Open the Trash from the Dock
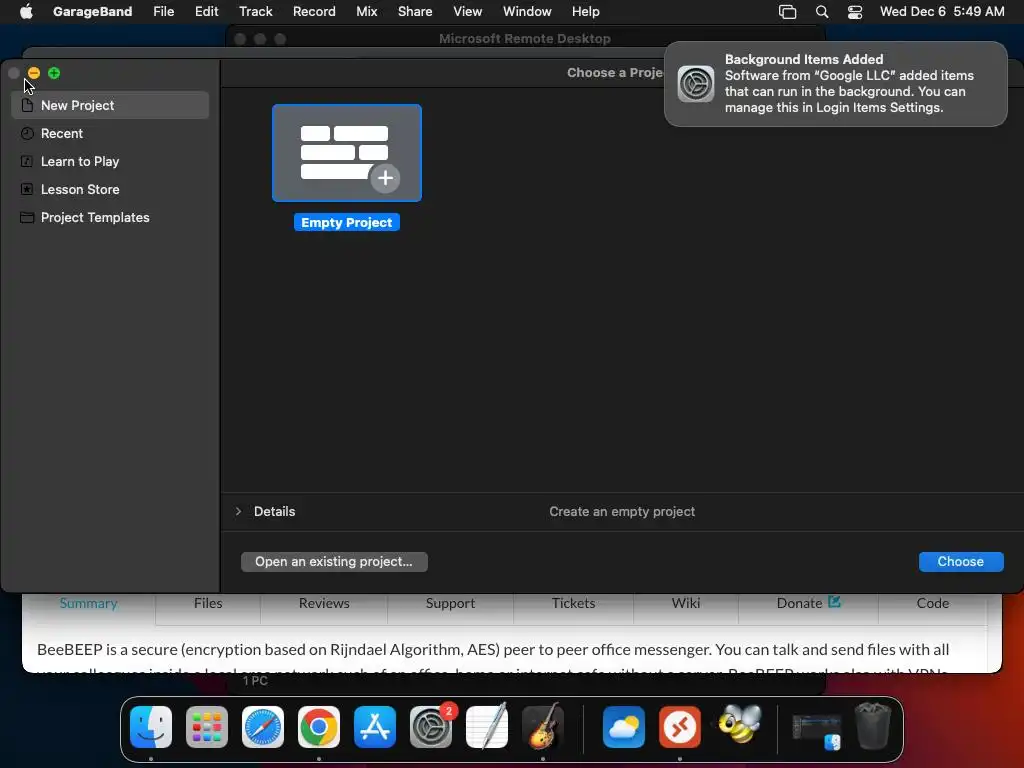1024x768 pixels. 873,726
